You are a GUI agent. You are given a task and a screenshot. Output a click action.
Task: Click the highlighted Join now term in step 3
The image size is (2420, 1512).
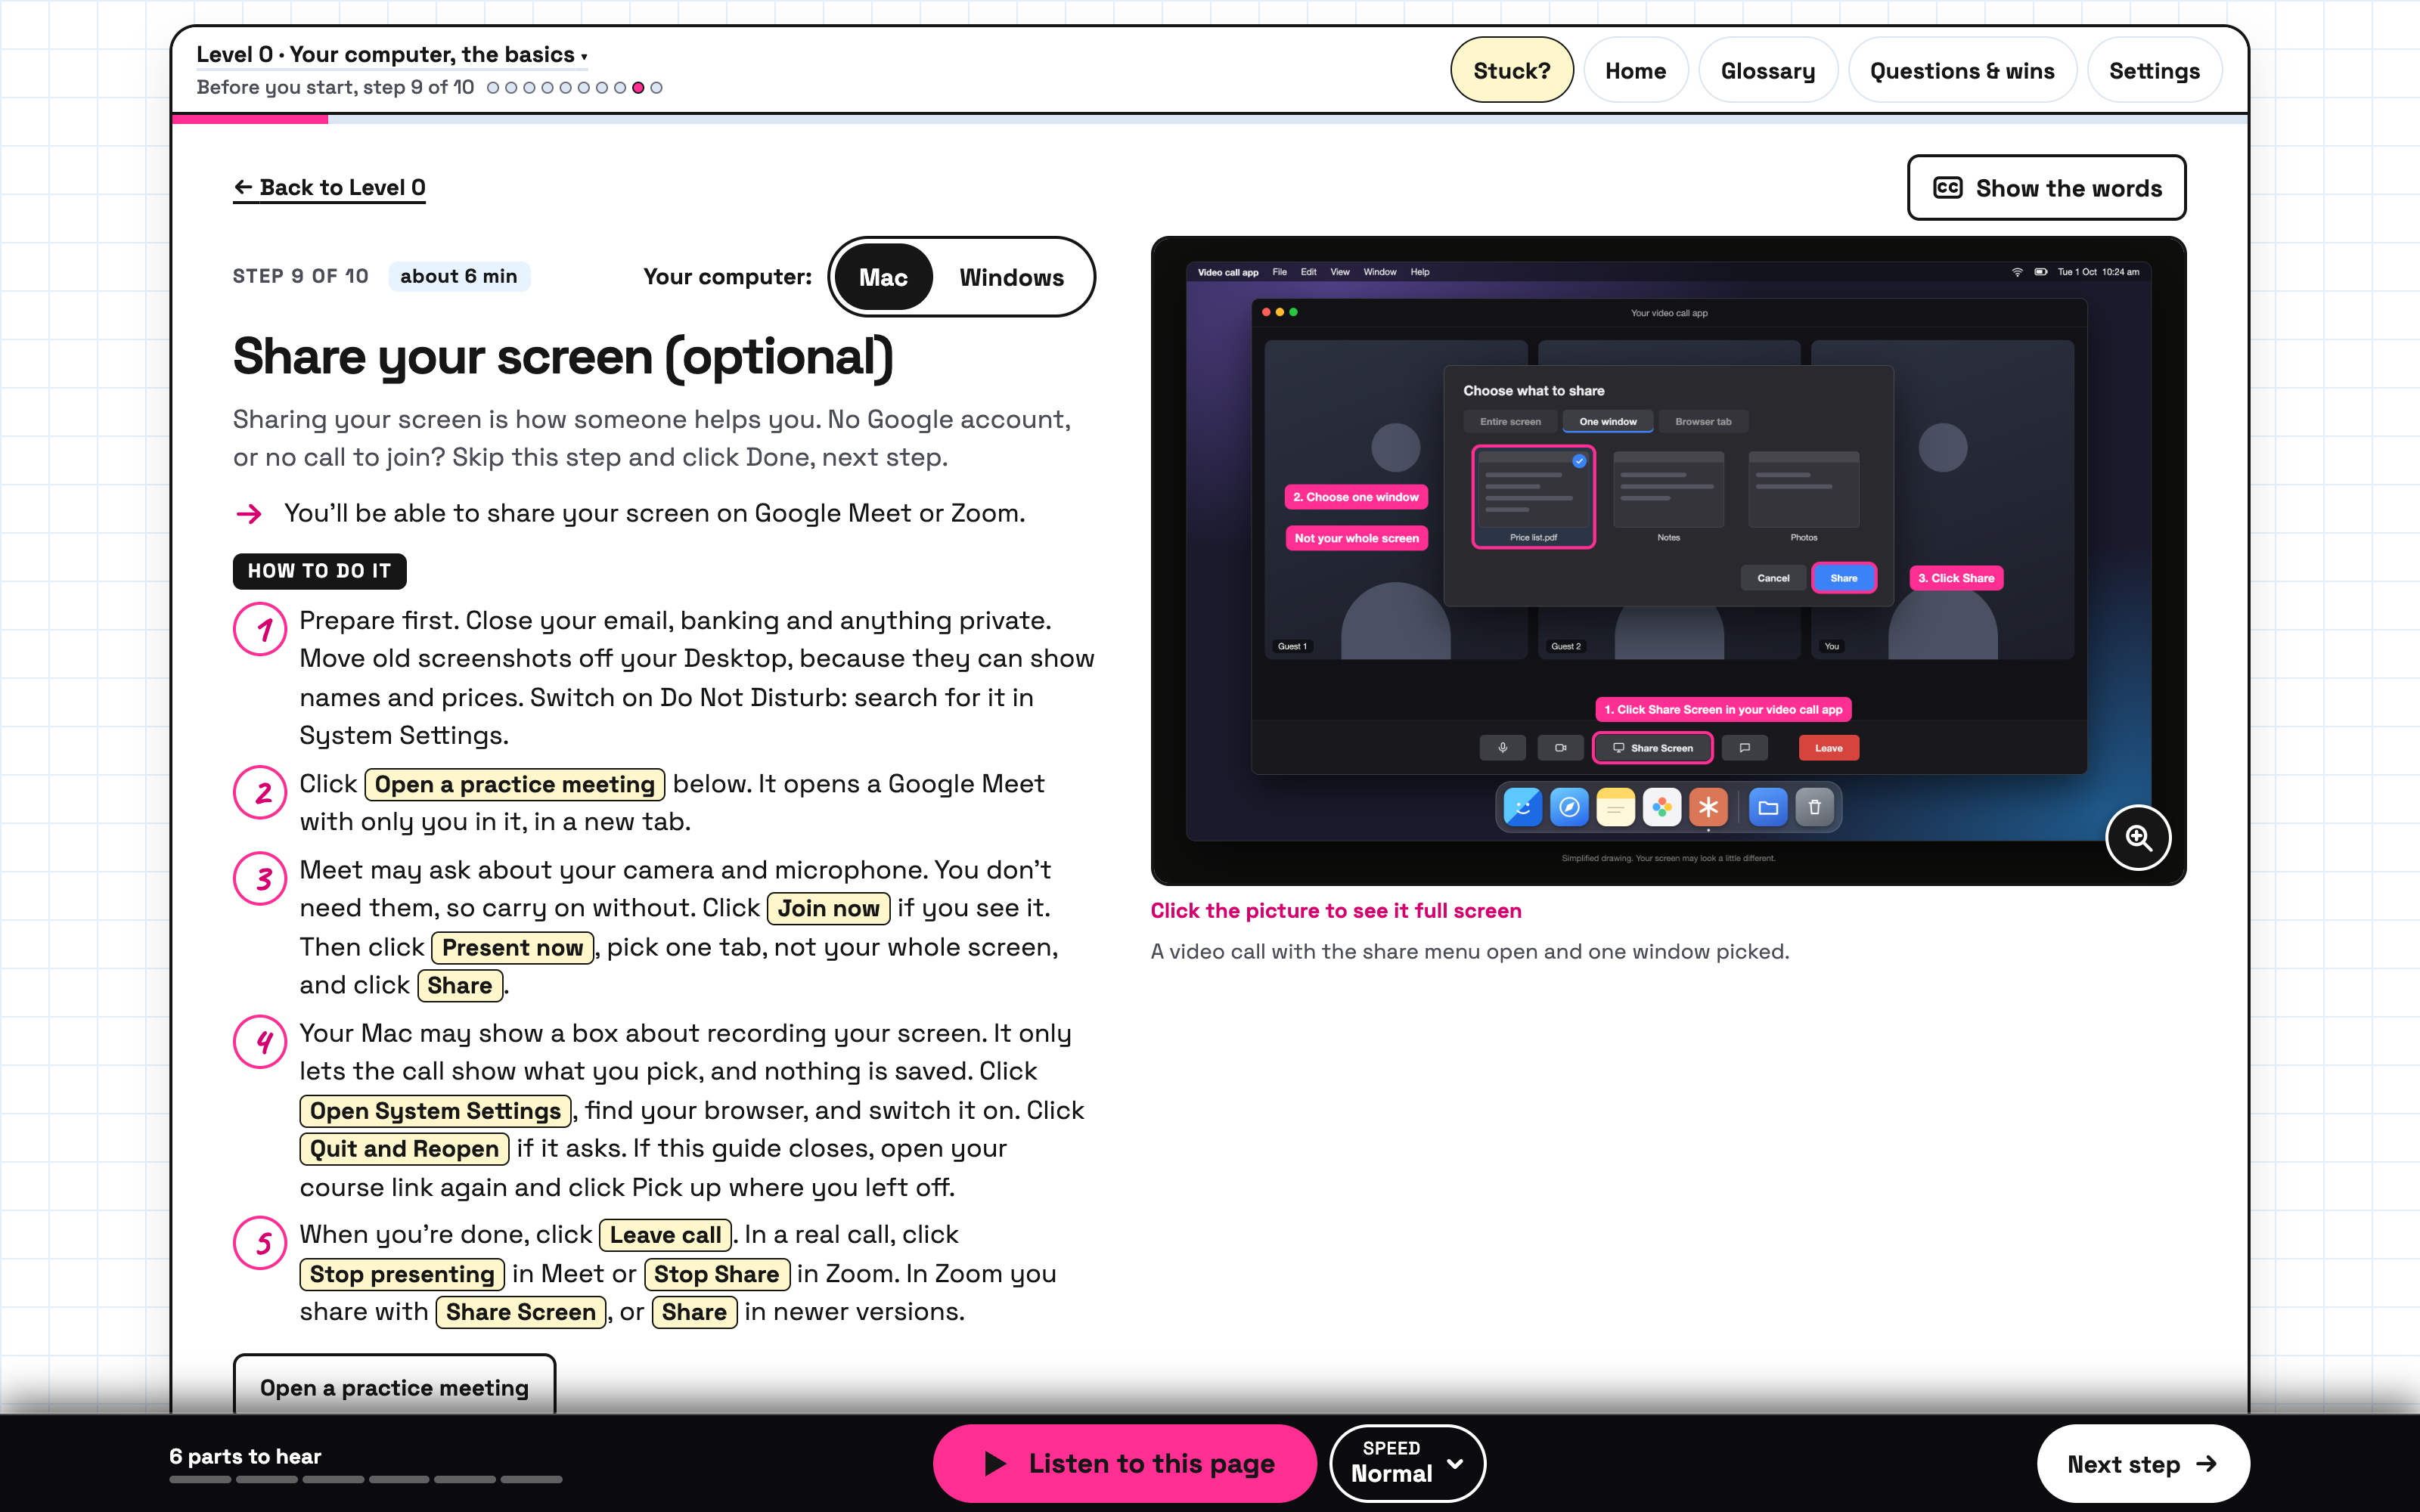coord(828,908)
